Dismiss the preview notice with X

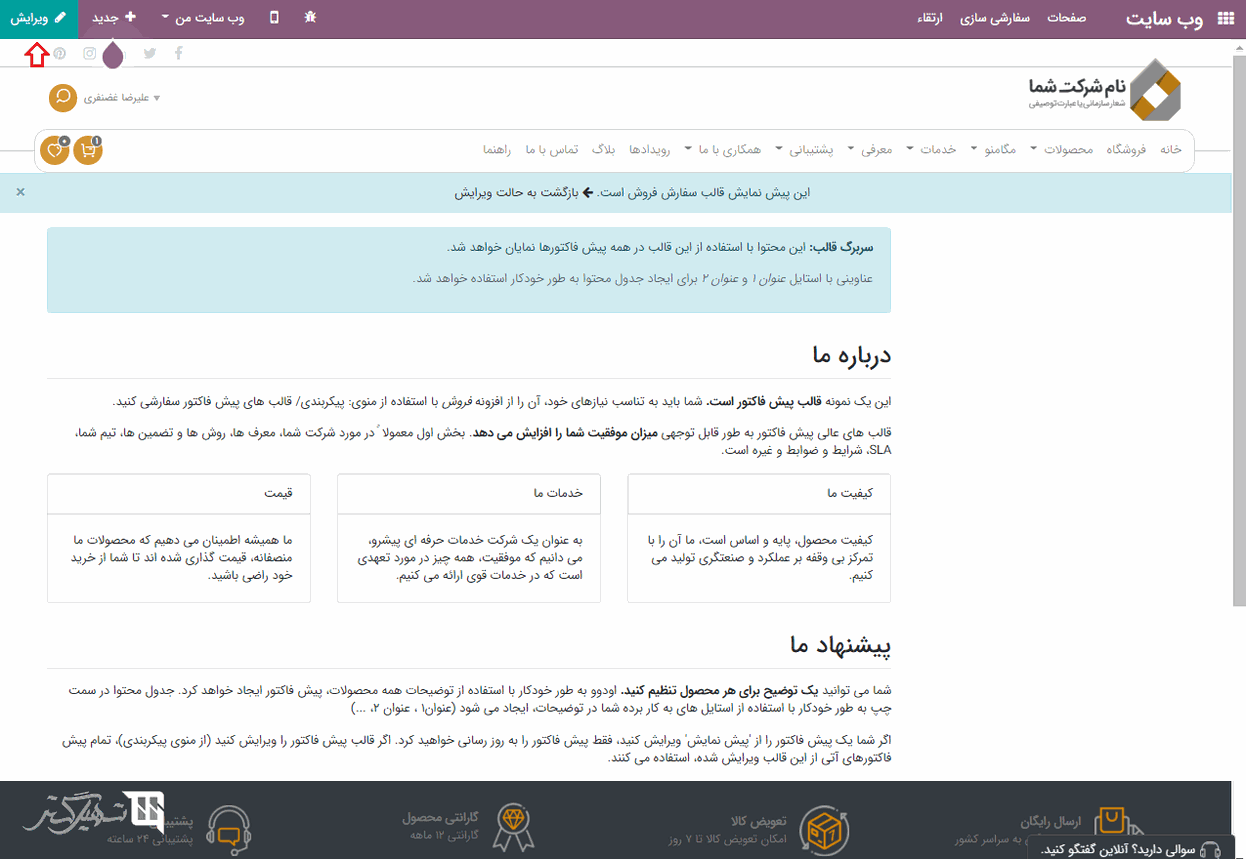20,192
